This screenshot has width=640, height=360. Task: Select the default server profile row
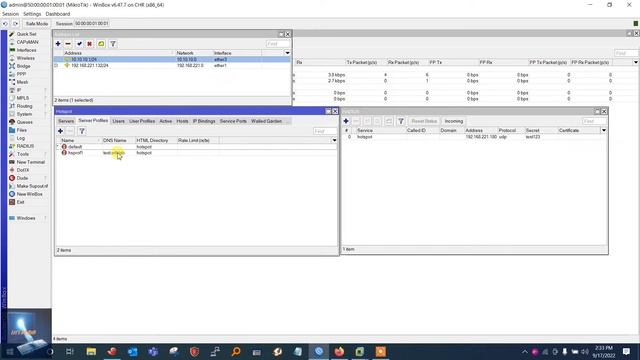(x=197, y=147)
